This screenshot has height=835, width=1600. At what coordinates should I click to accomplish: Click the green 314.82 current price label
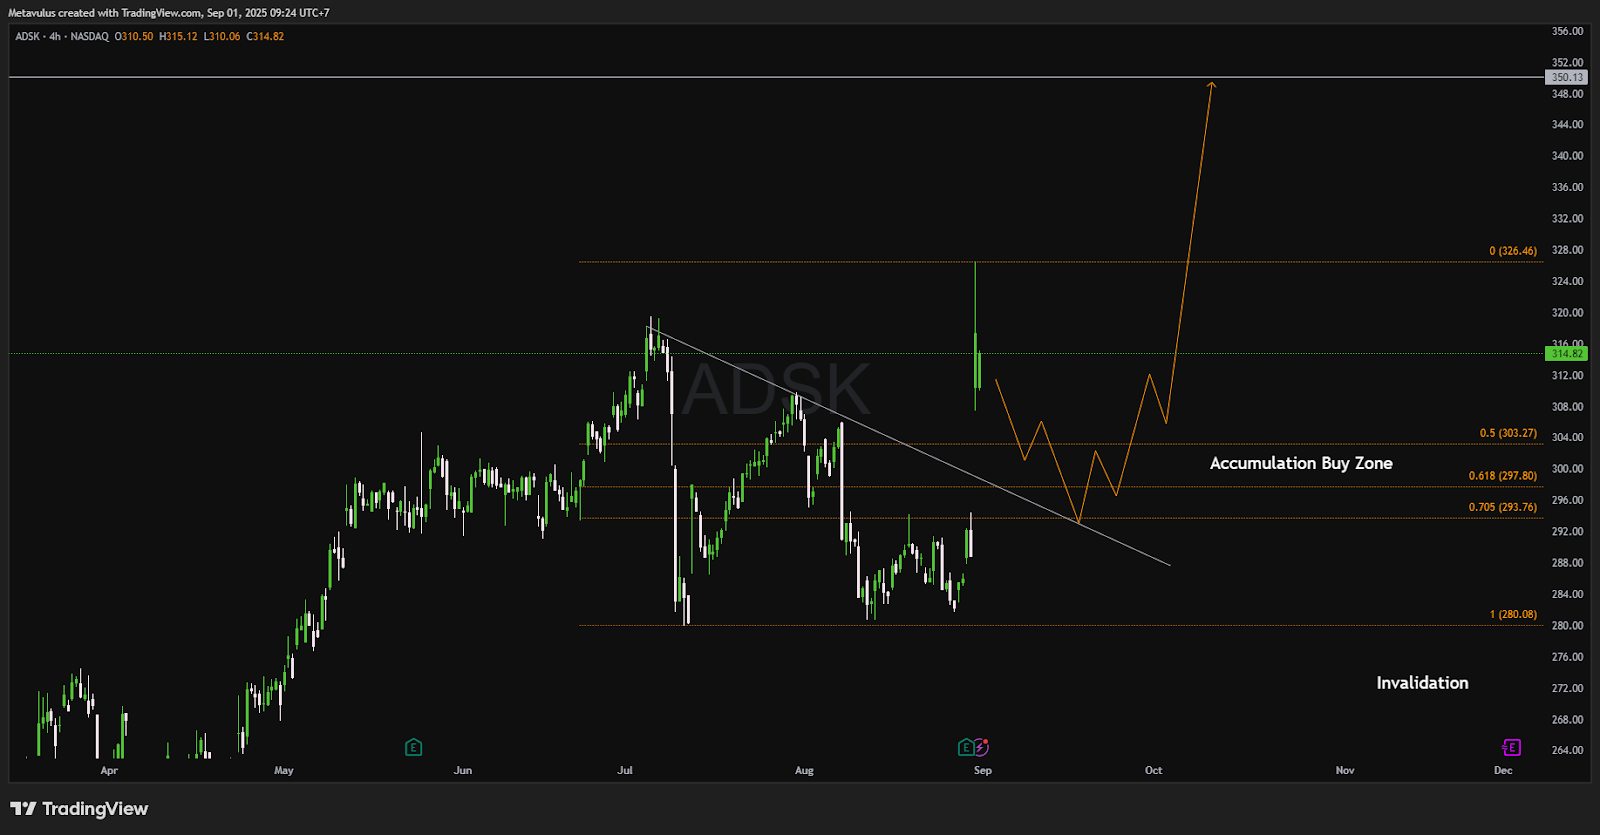pyautogui.click(x=1567, y=353)
